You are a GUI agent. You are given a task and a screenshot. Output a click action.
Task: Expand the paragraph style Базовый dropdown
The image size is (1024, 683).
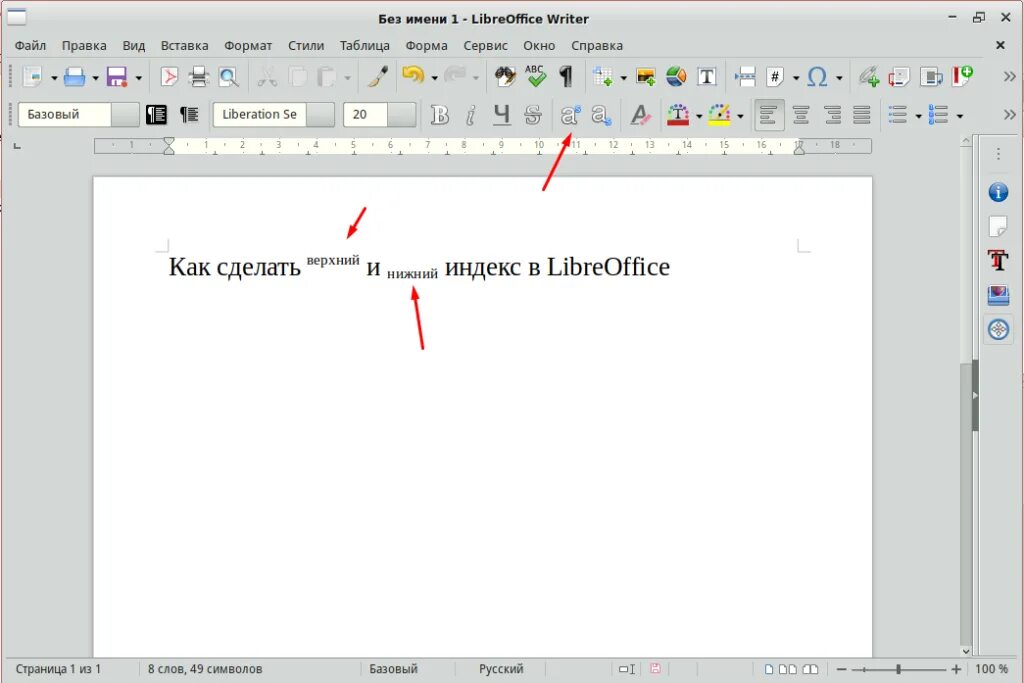coord(125,115)
